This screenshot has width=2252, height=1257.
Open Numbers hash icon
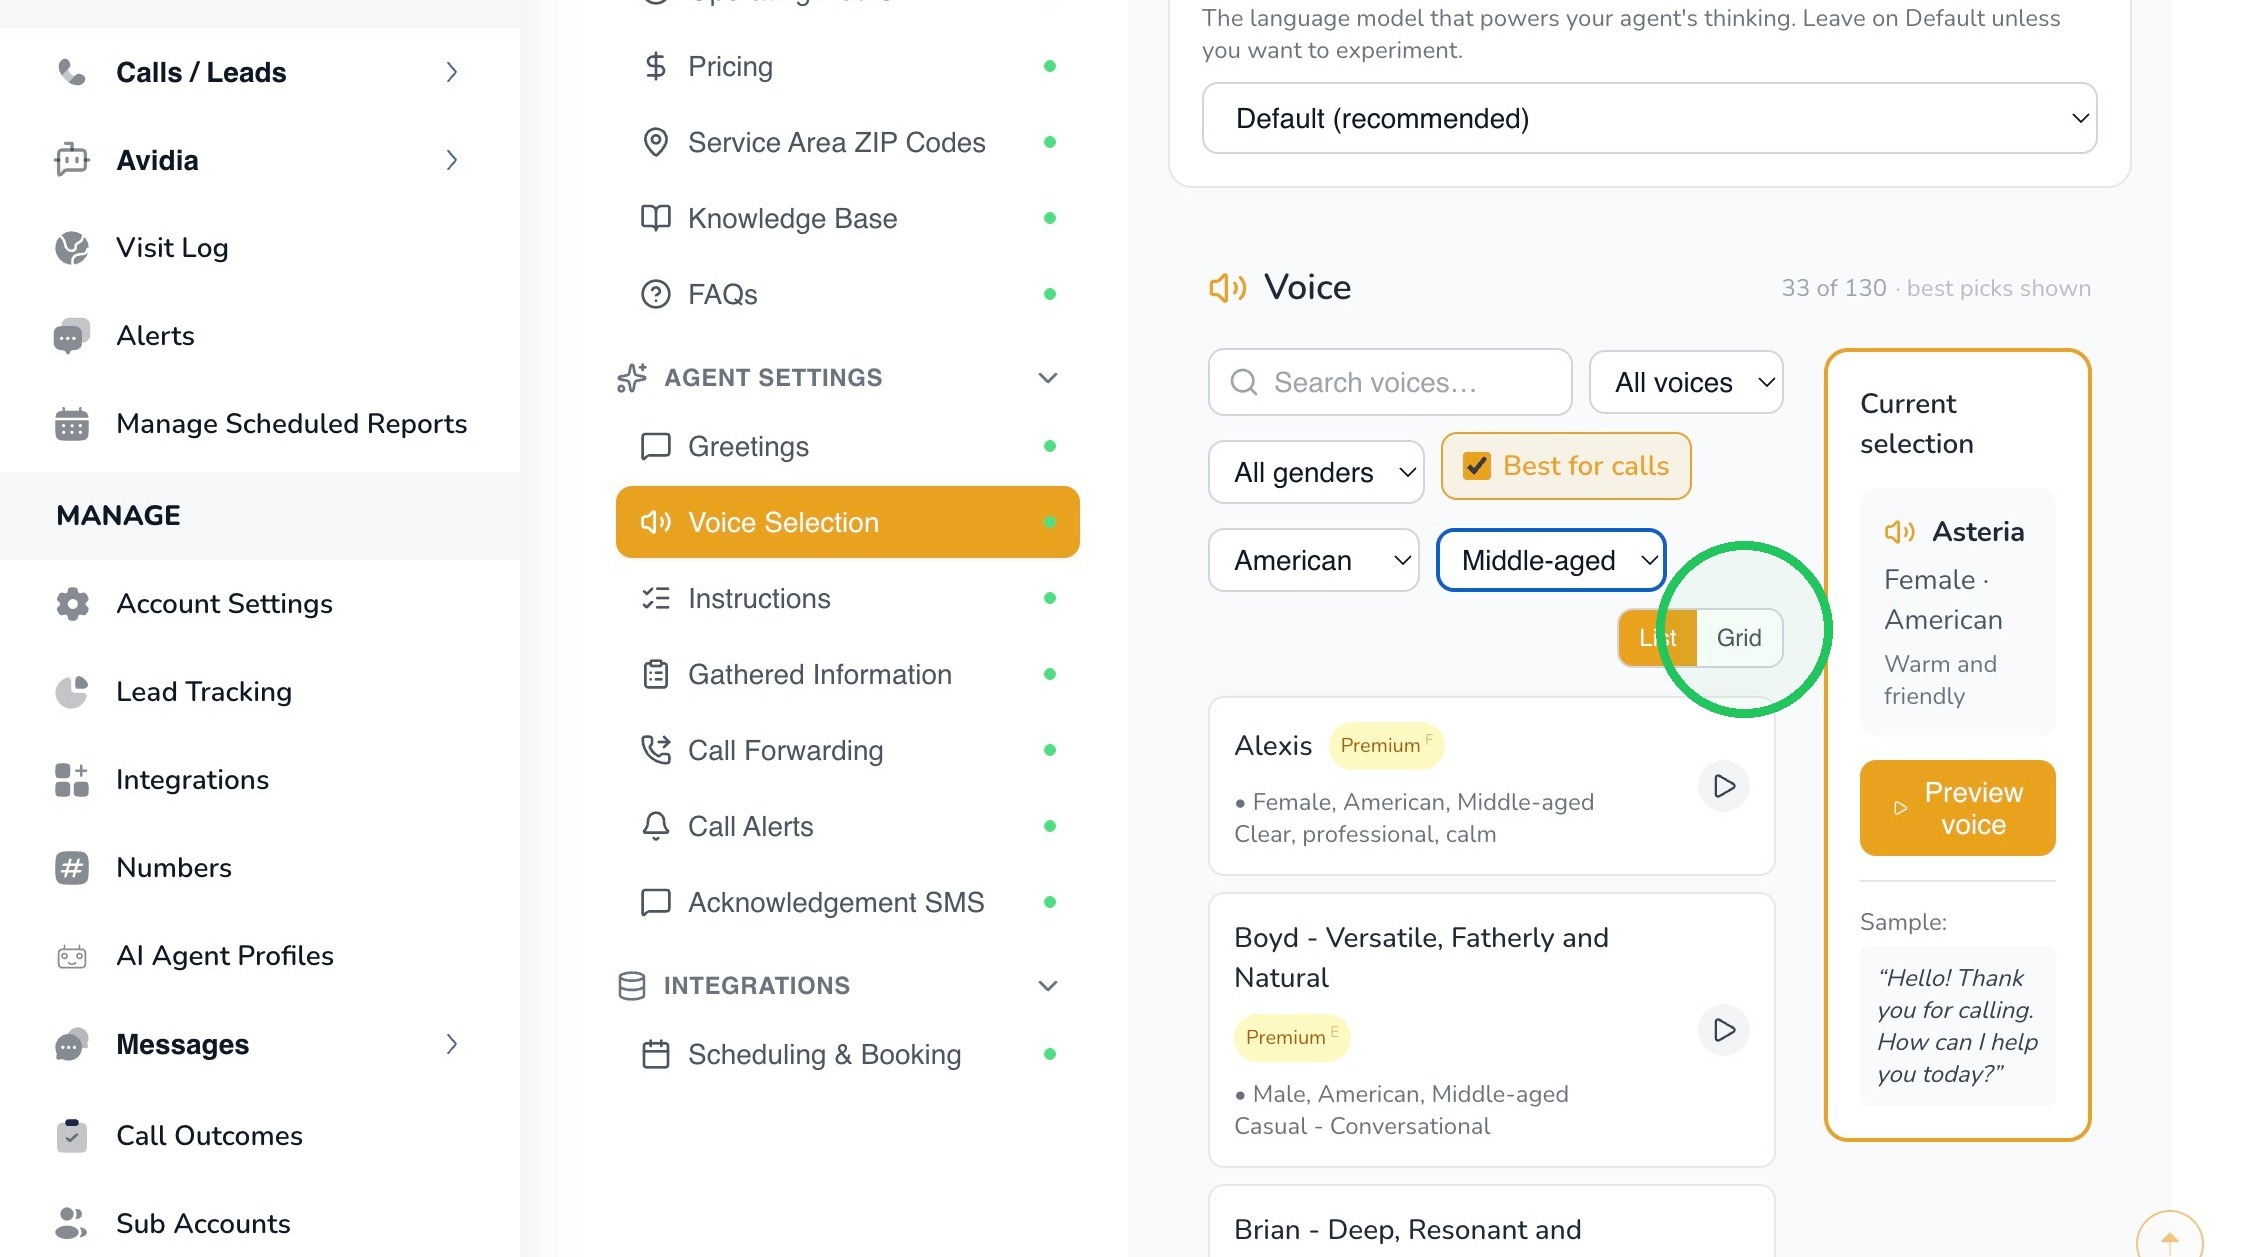(71, 868)
